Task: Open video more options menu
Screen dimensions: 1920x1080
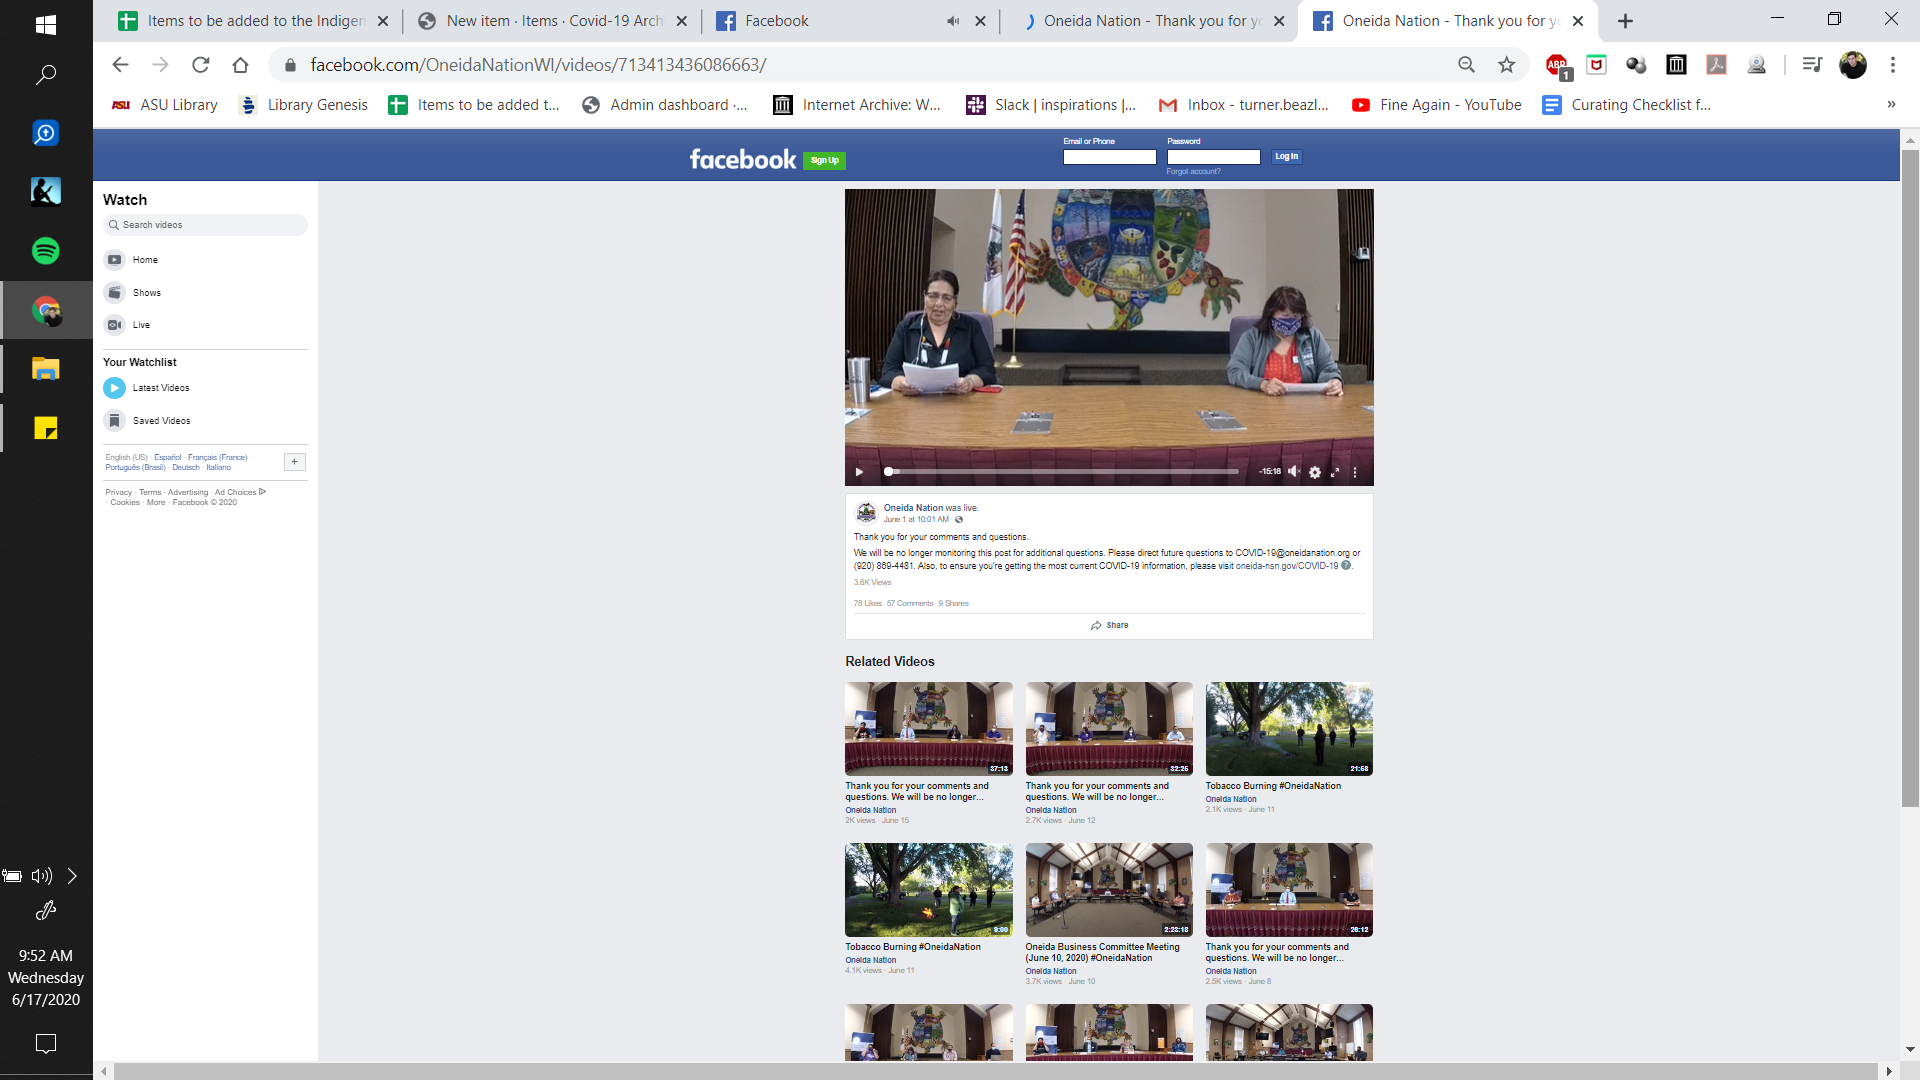Action: click(1355, 472)
